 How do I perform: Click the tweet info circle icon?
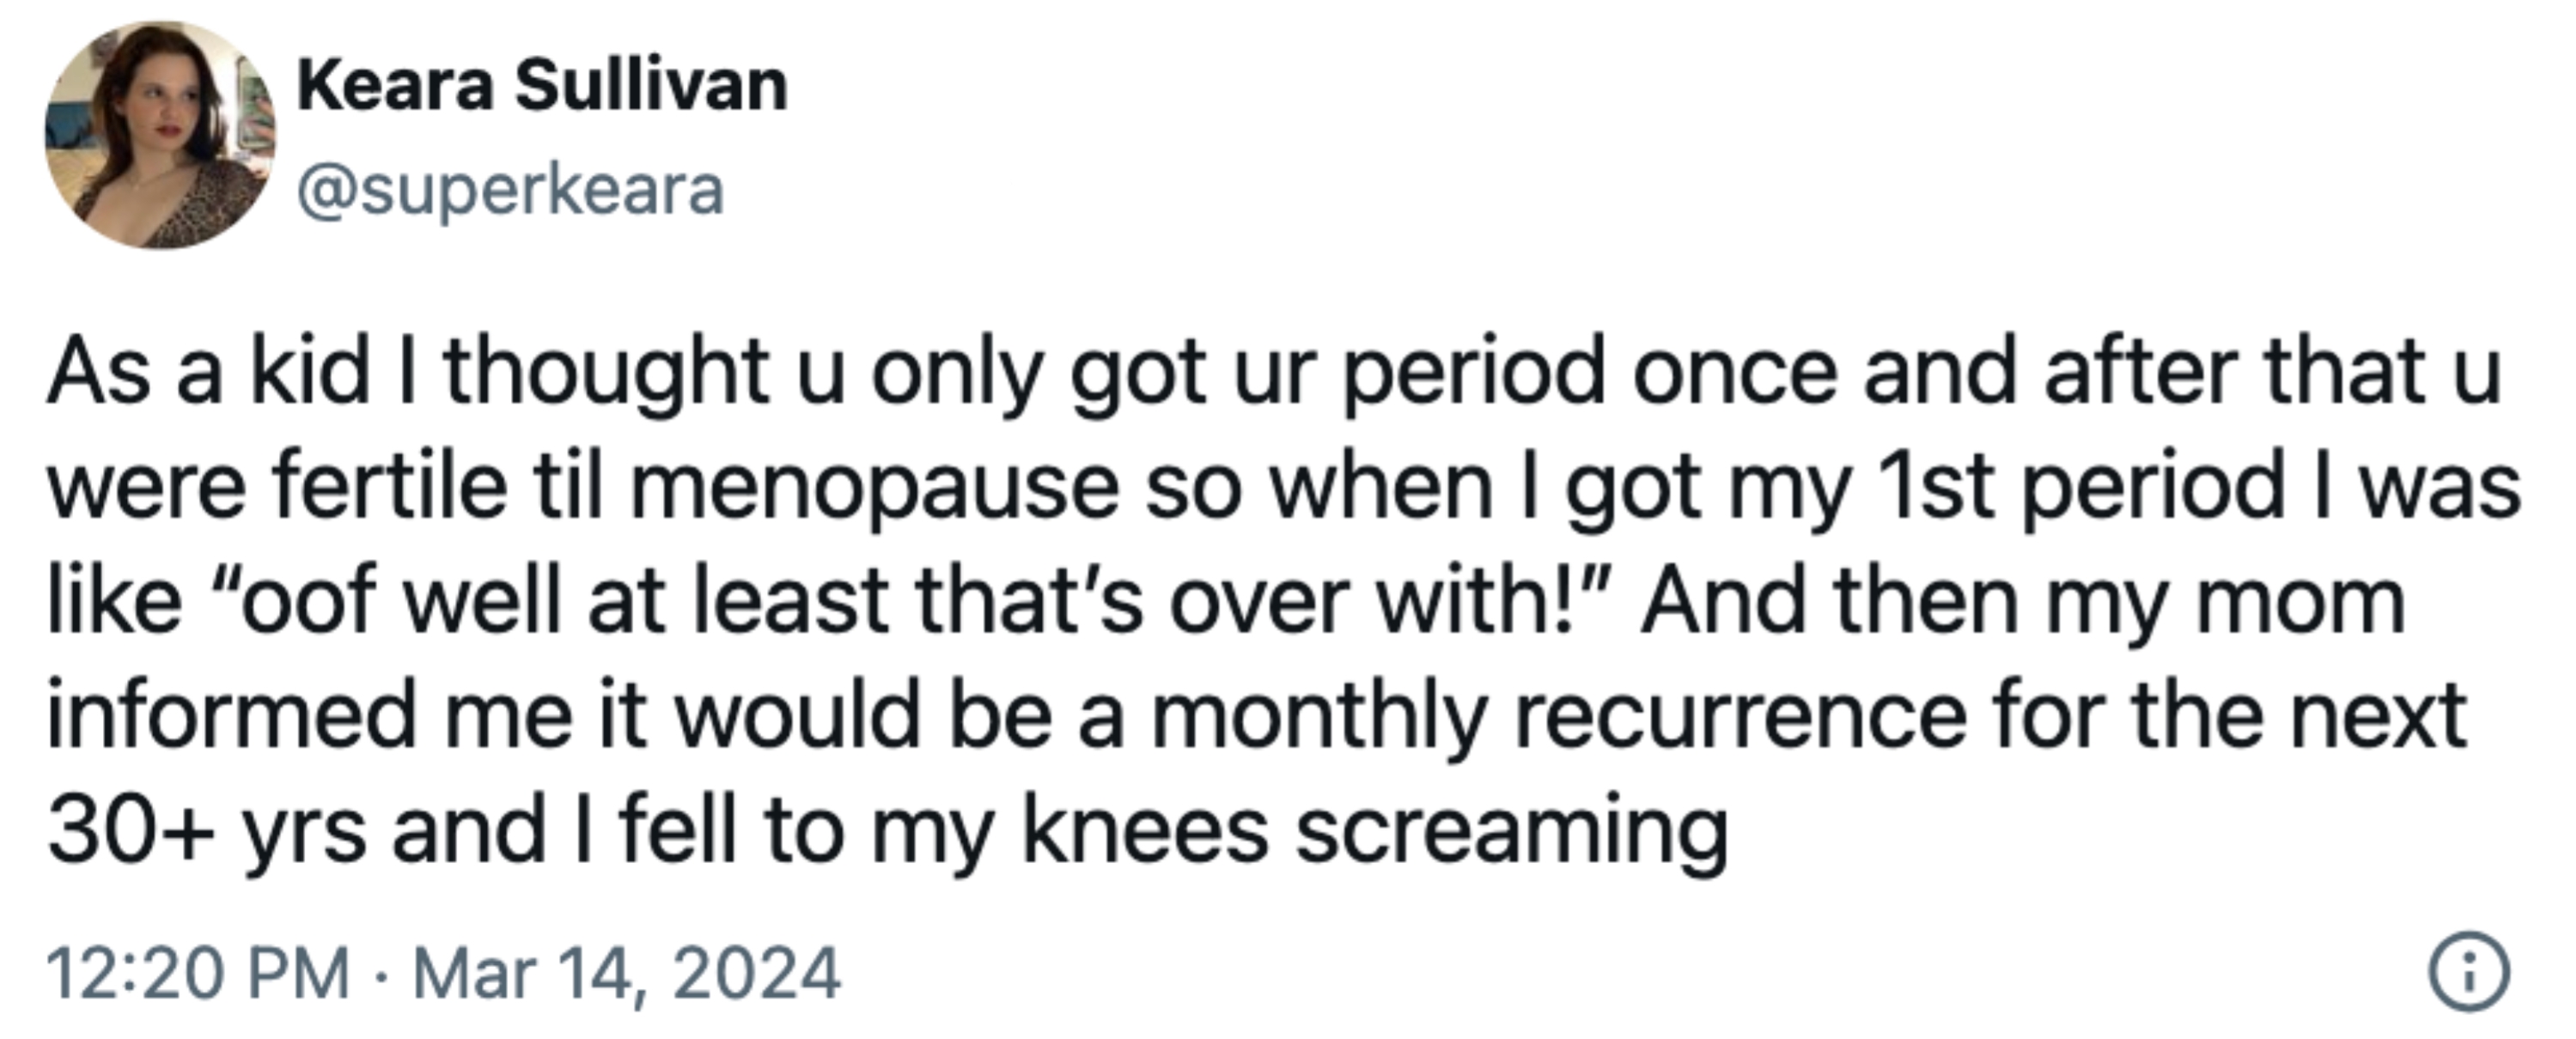[x=2470, y=972]
